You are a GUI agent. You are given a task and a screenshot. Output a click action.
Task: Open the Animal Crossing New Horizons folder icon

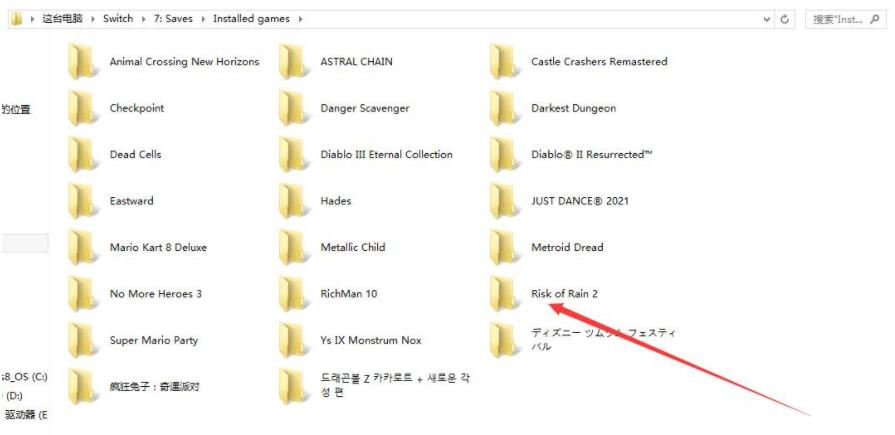[83, 62]
